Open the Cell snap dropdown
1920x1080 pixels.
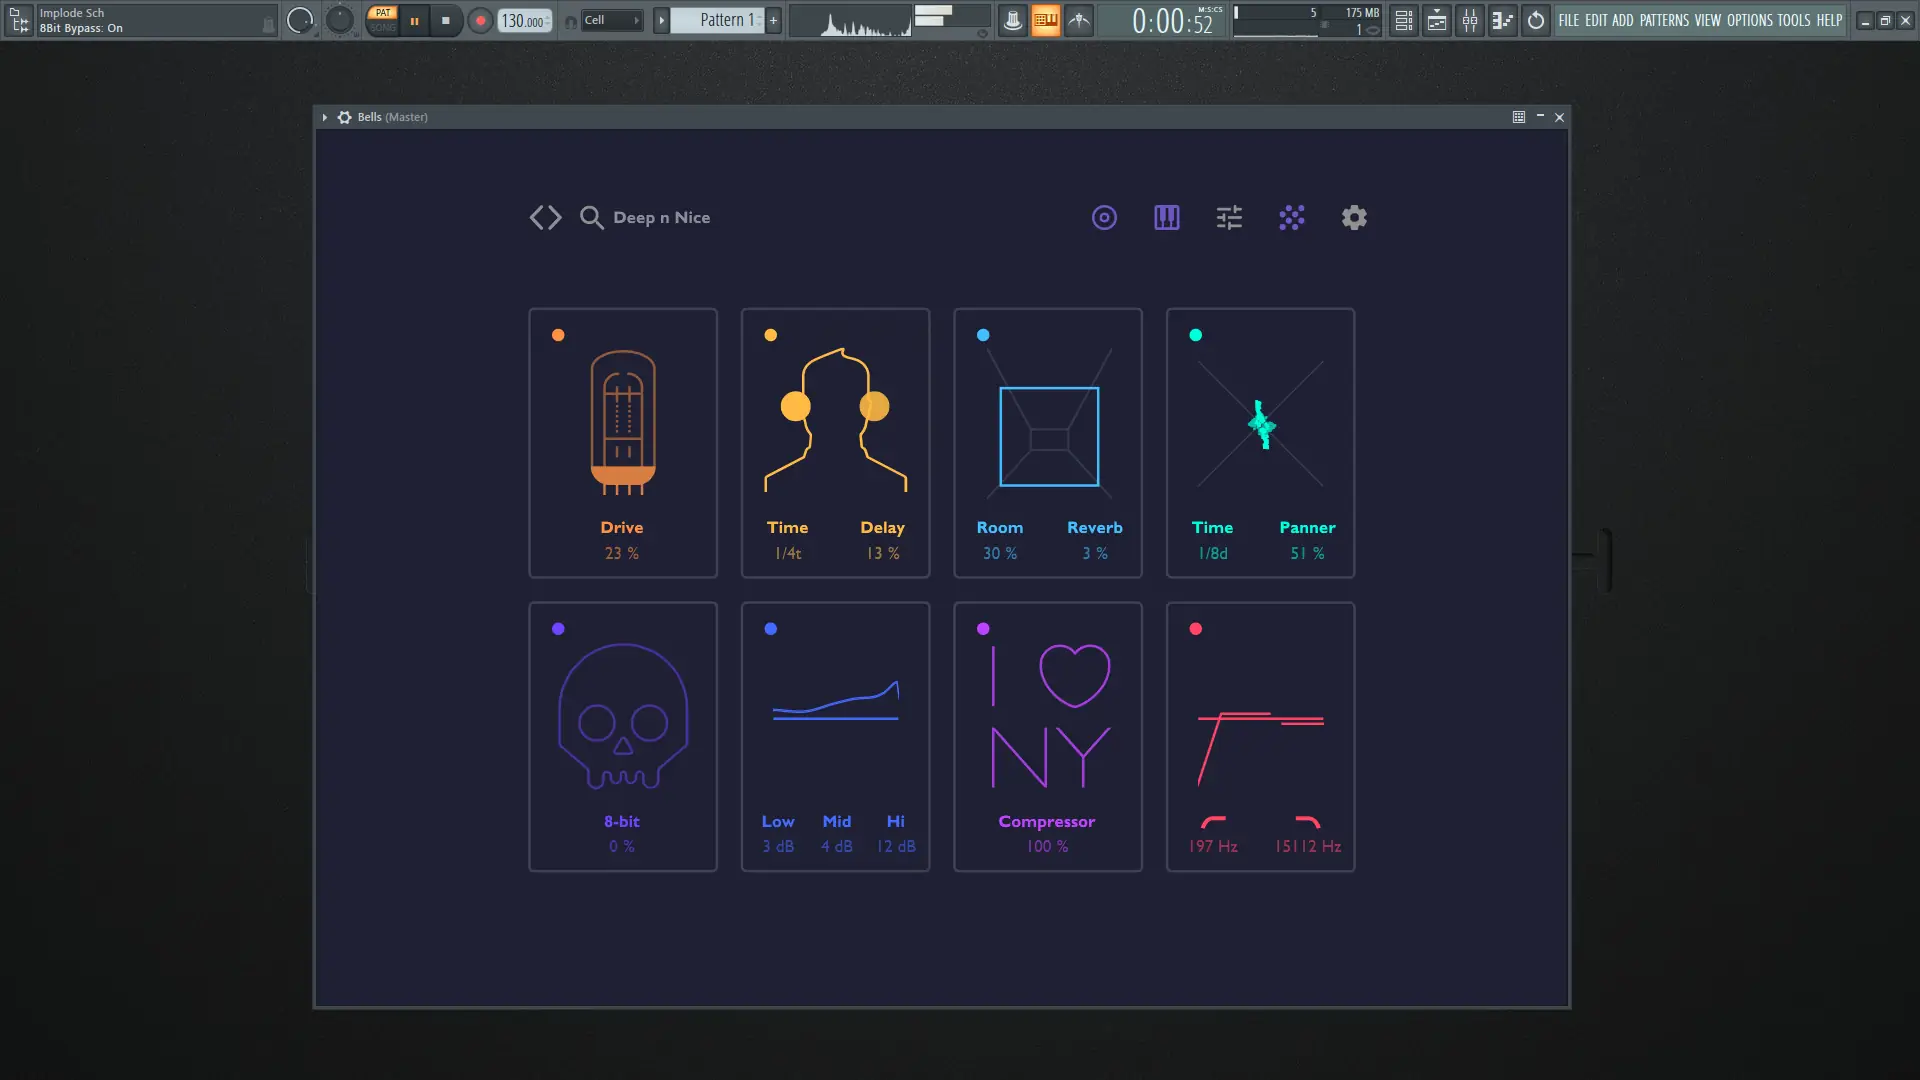pyautogui.click(x=610, y=20)
